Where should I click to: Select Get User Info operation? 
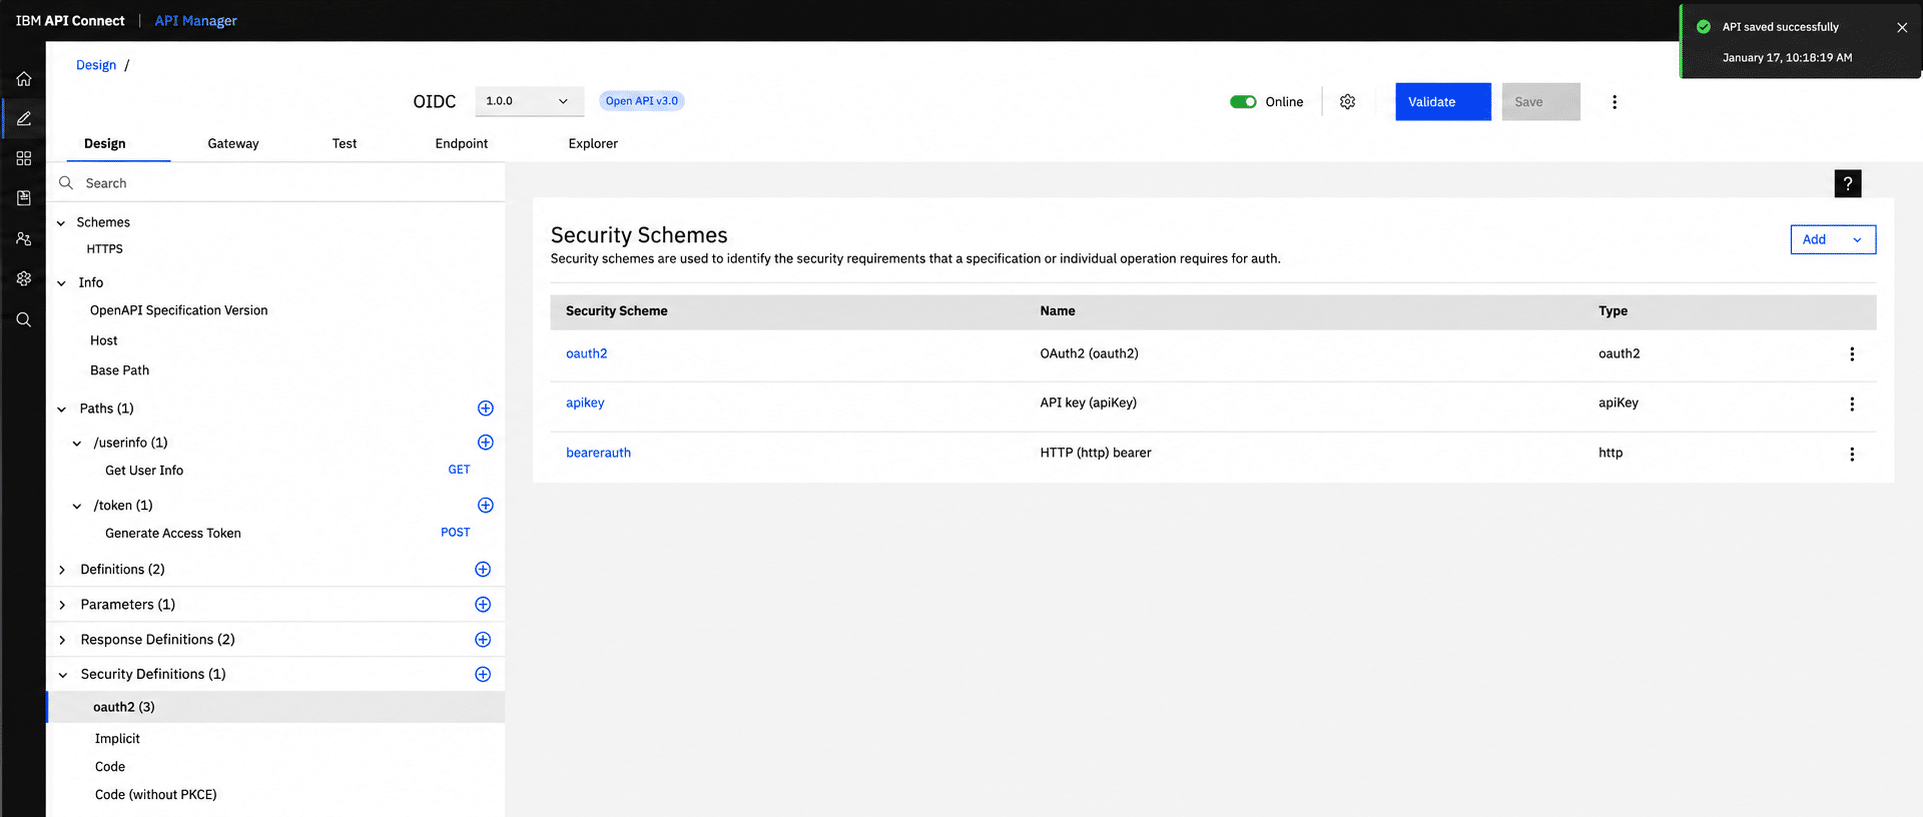click(144, 470)
